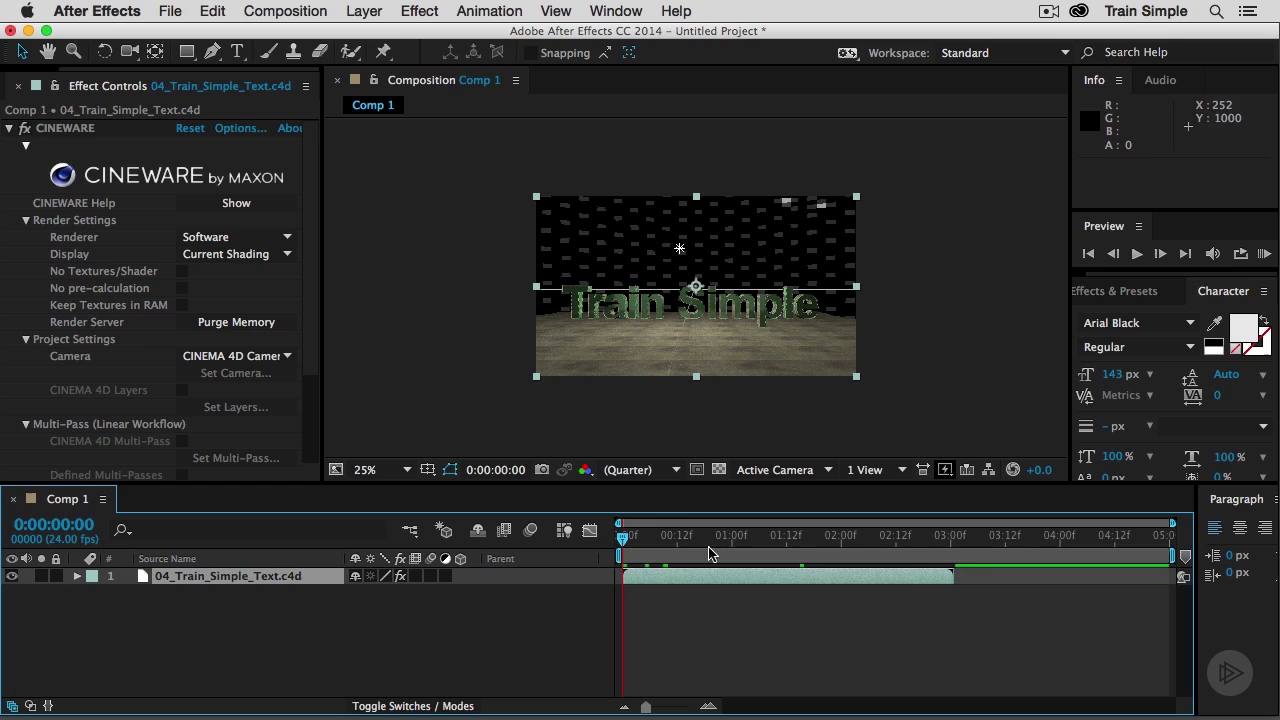This screenshot has height=720, width=1280.
Task: Check the No Textures/Shader box
Action: coord(182,271)
